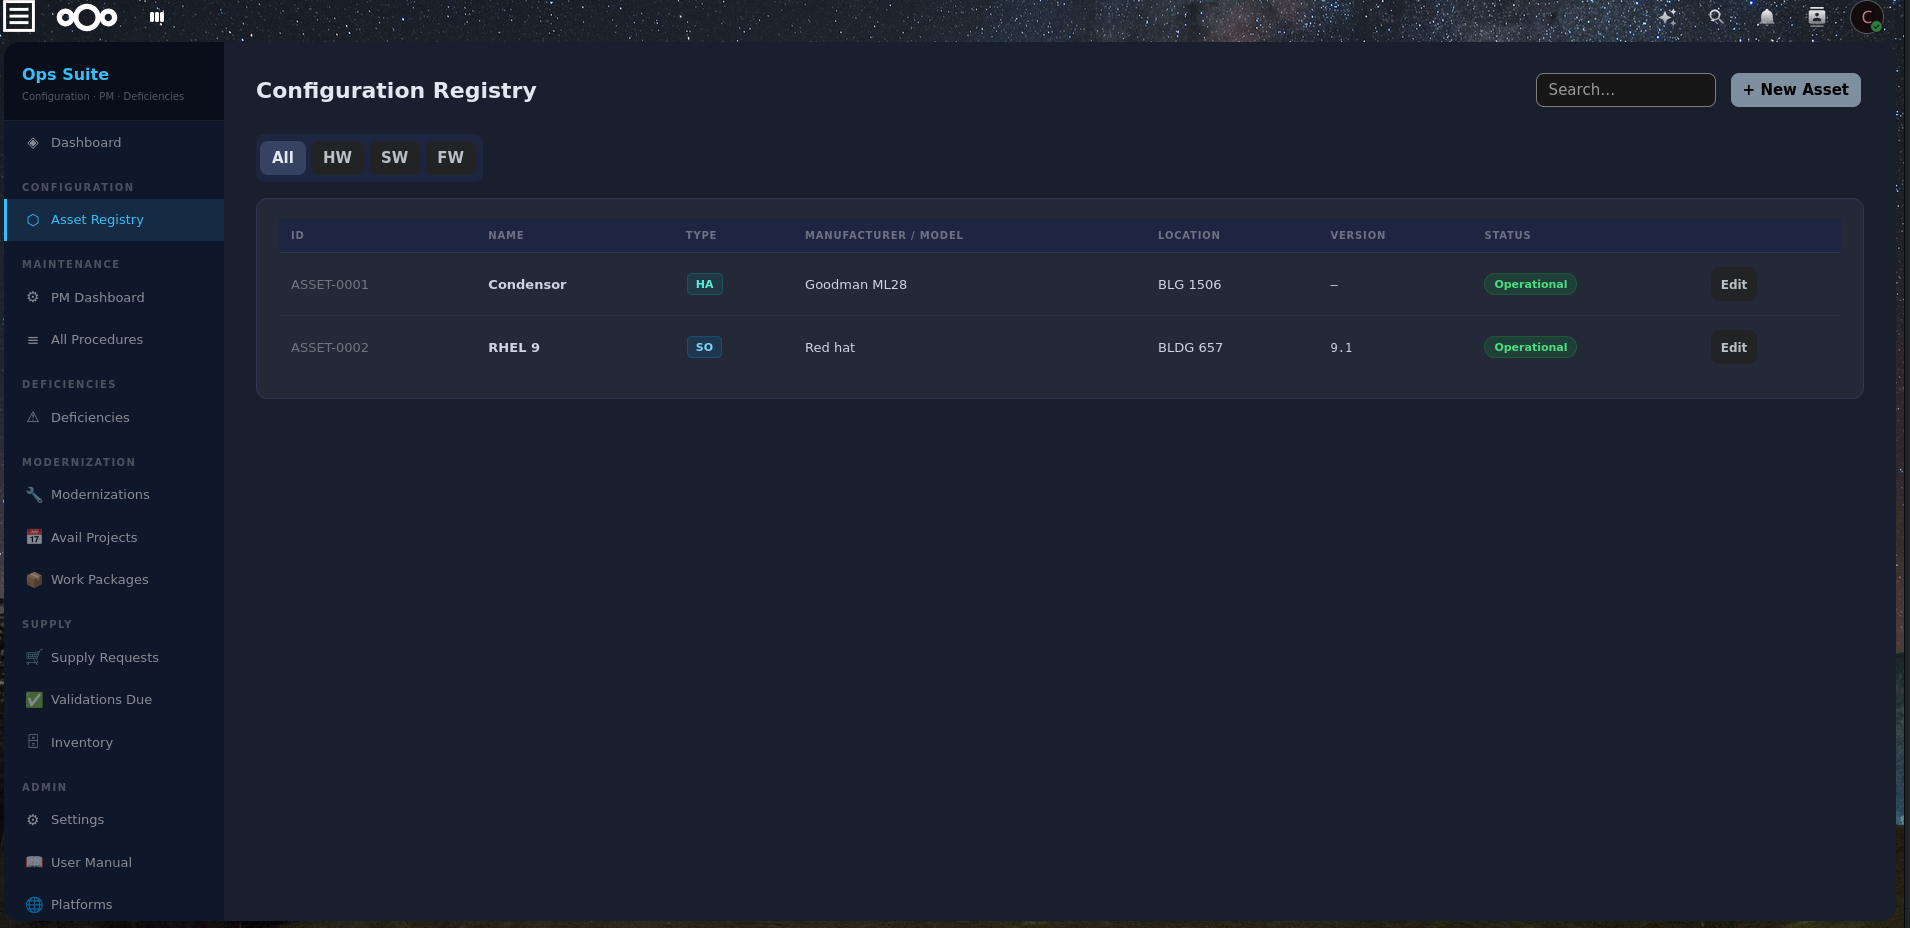This screenshot has height=928, width=1910.
Task: Switch to the SW filter tab
Action: click(394, 158)
